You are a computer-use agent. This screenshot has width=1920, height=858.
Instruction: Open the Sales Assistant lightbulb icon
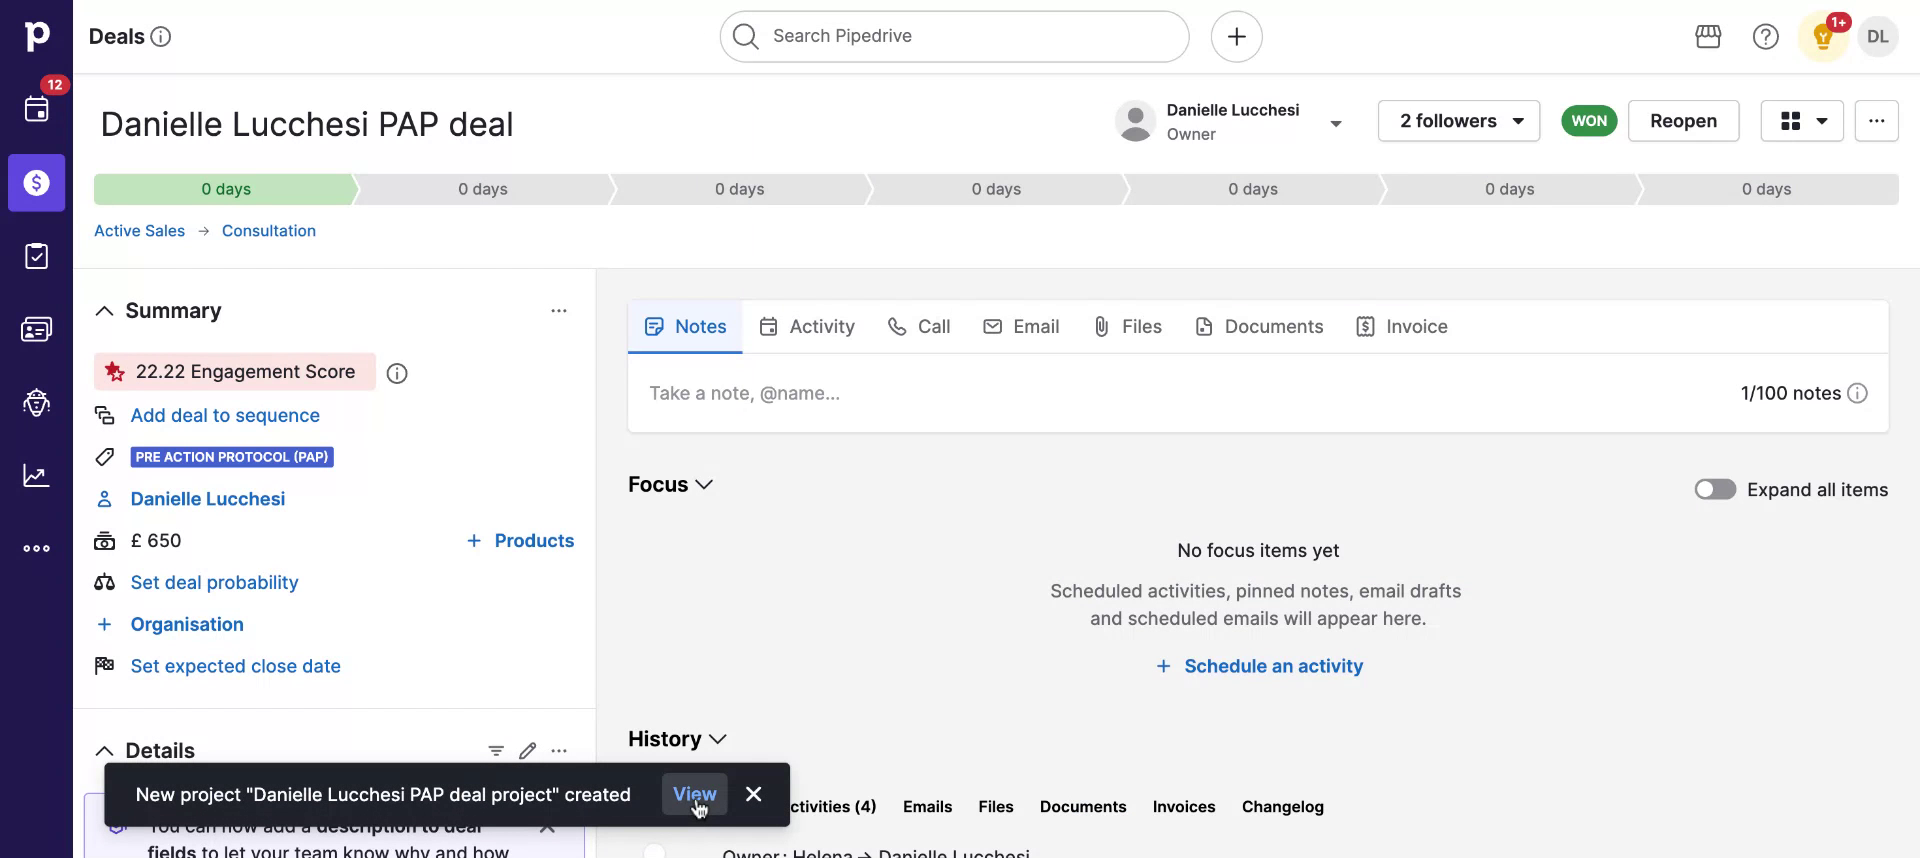click(x=1823, y=38)
